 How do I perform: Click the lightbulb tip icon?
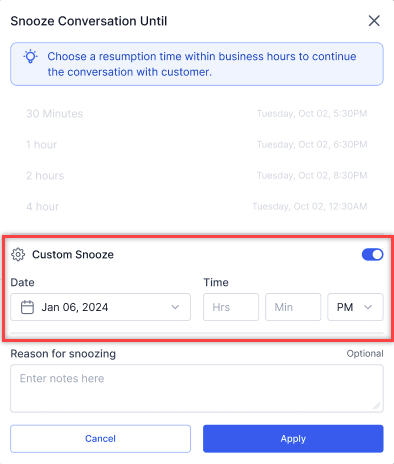(x=30, y=56)
